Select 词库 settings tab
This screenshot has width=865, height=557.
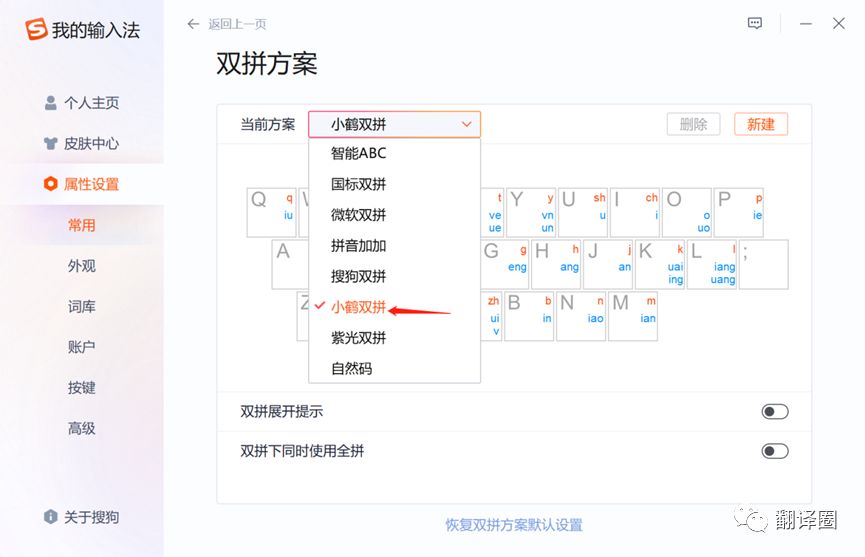click(82, 307)
